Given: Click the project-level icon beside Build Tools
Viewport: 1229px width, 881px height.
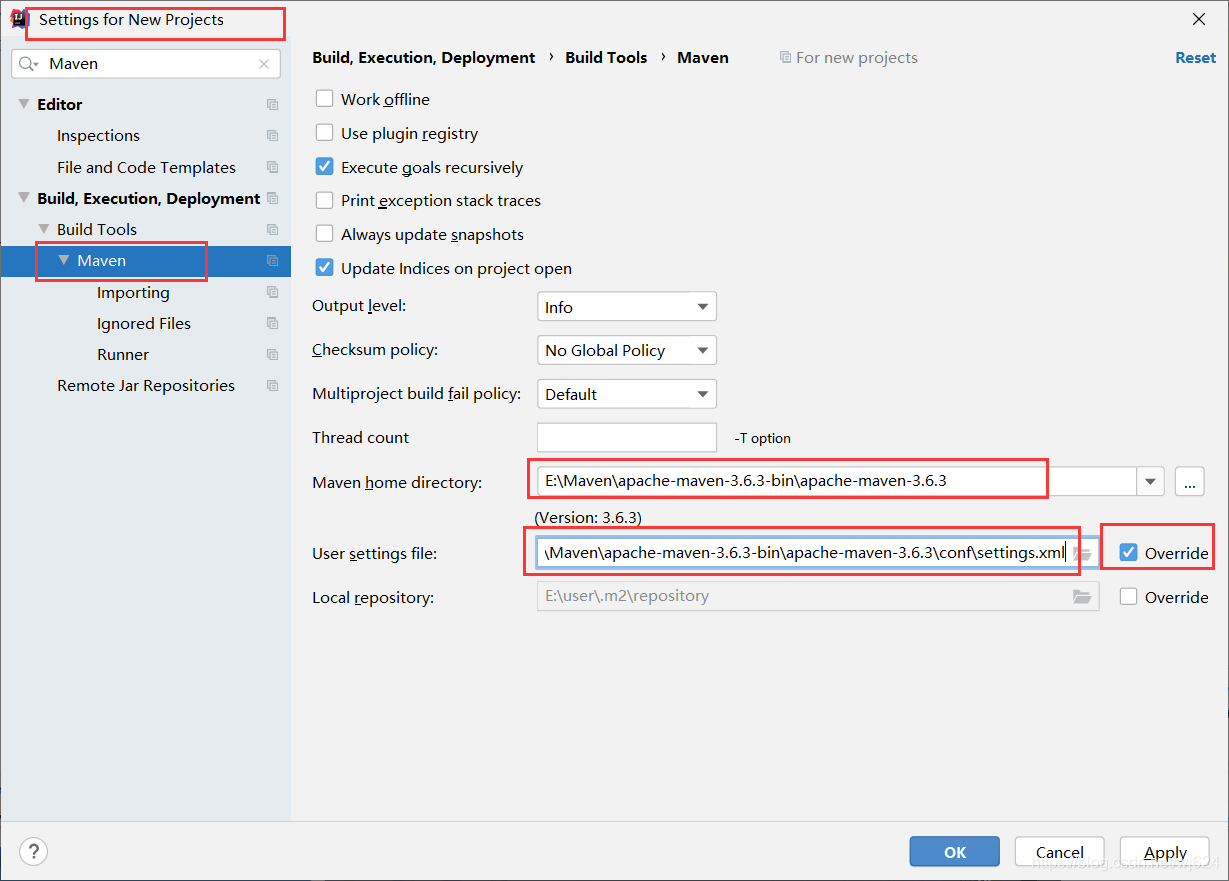Looking at the screenshot, I should pyautogui.click(x=272, y=230).
